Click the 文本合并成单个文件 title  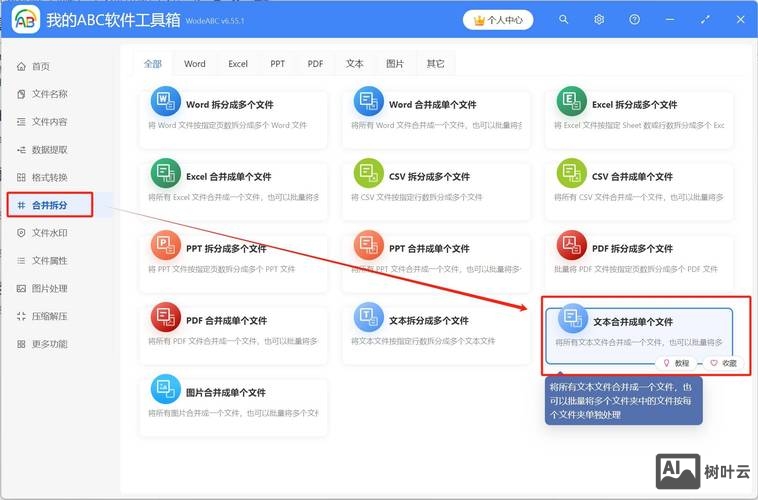pyautogui.click(x=633, y=322)
